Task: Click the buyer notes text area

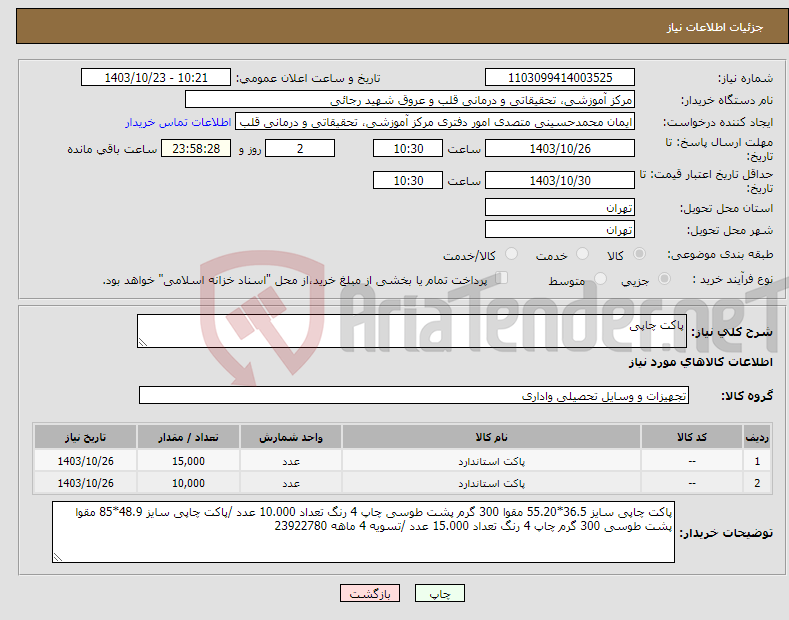Action: [363, 532]
